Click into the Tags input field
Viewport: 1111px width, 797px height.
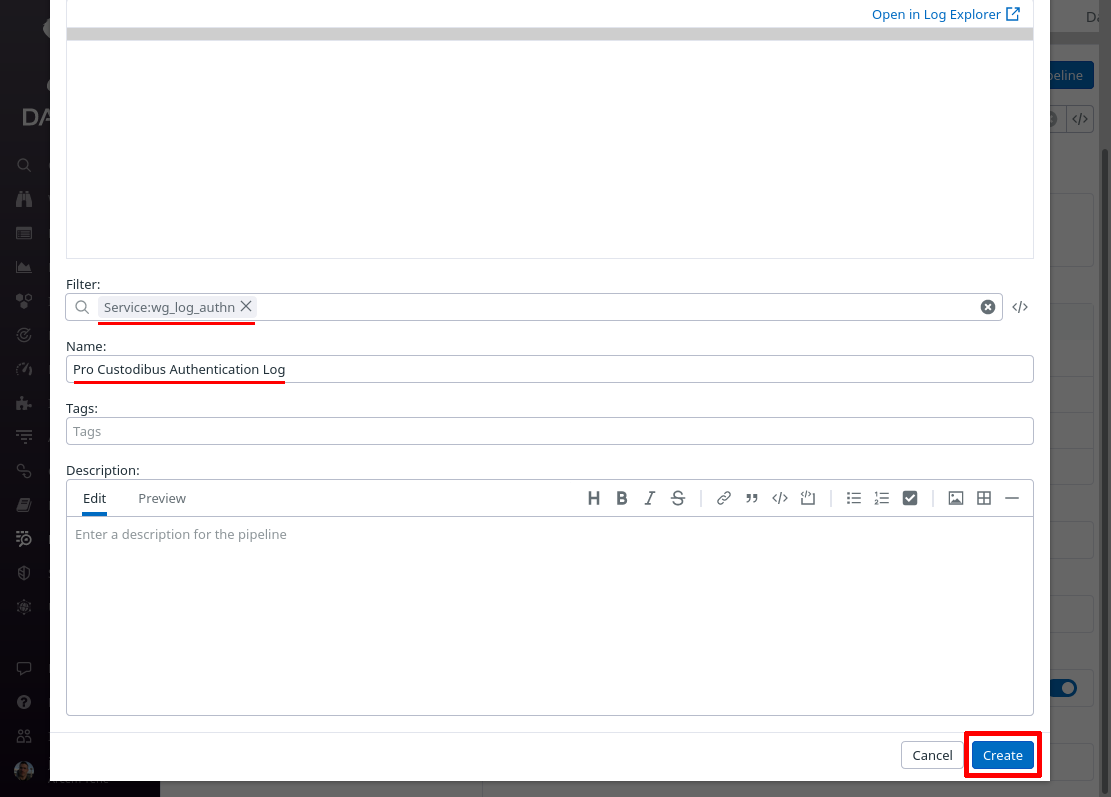click(x=549, y=431)
